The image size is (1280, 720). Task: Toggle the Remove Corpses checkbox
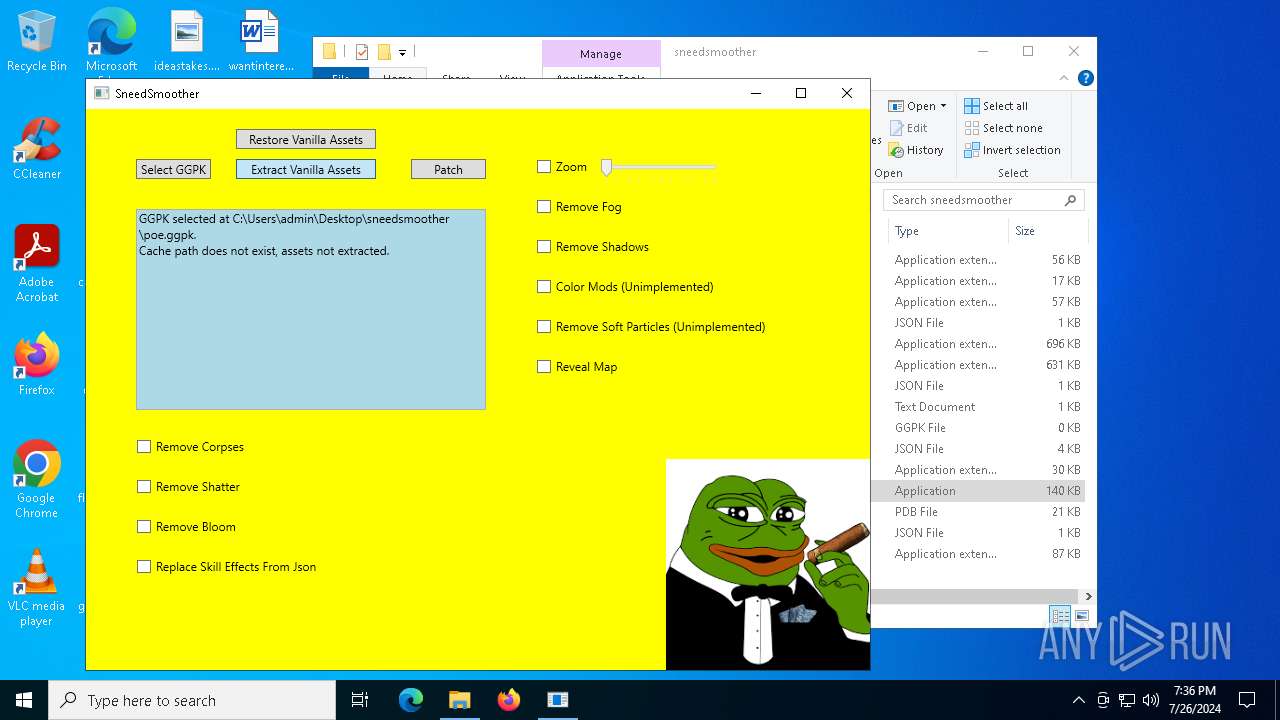pyautogui.click(x=144, y=447)
